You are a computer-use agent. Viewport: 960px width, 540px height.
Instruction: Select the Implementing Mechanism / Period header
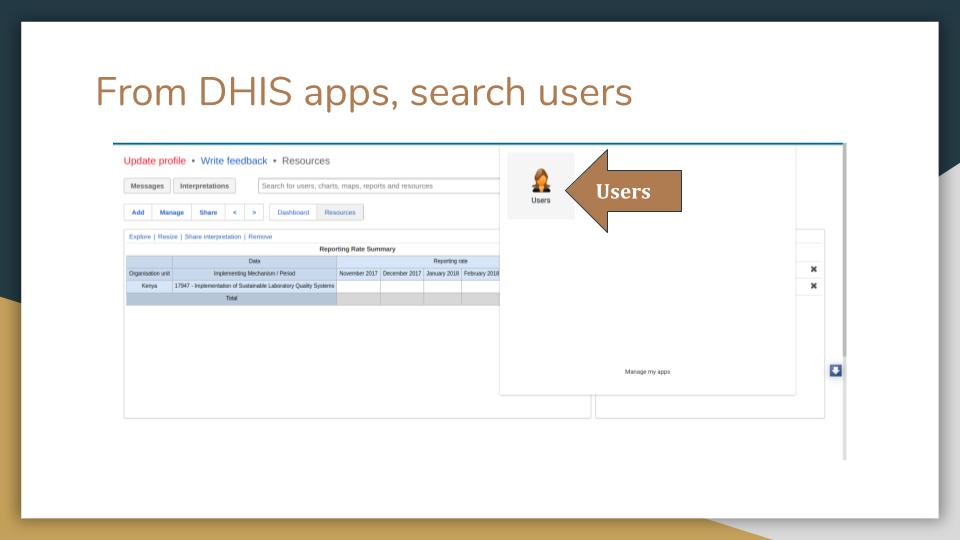[x=254, y=273]
